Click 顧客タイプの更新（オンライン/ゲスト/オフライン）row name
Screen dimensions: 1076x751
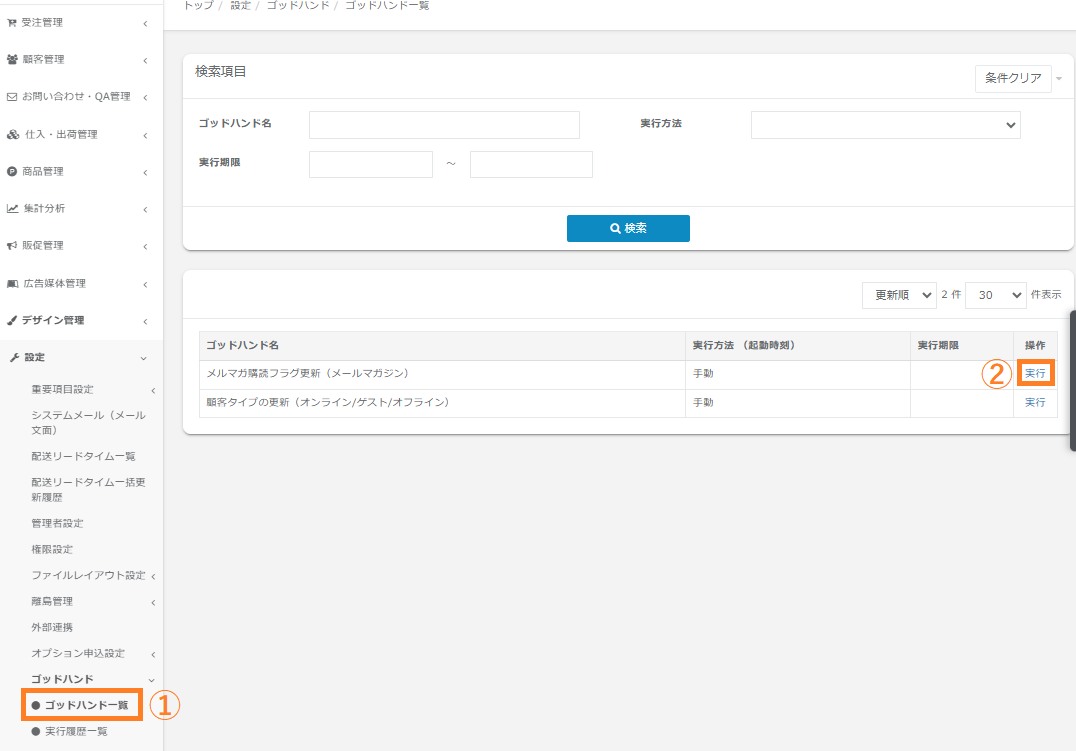click(x=328, y=402)
